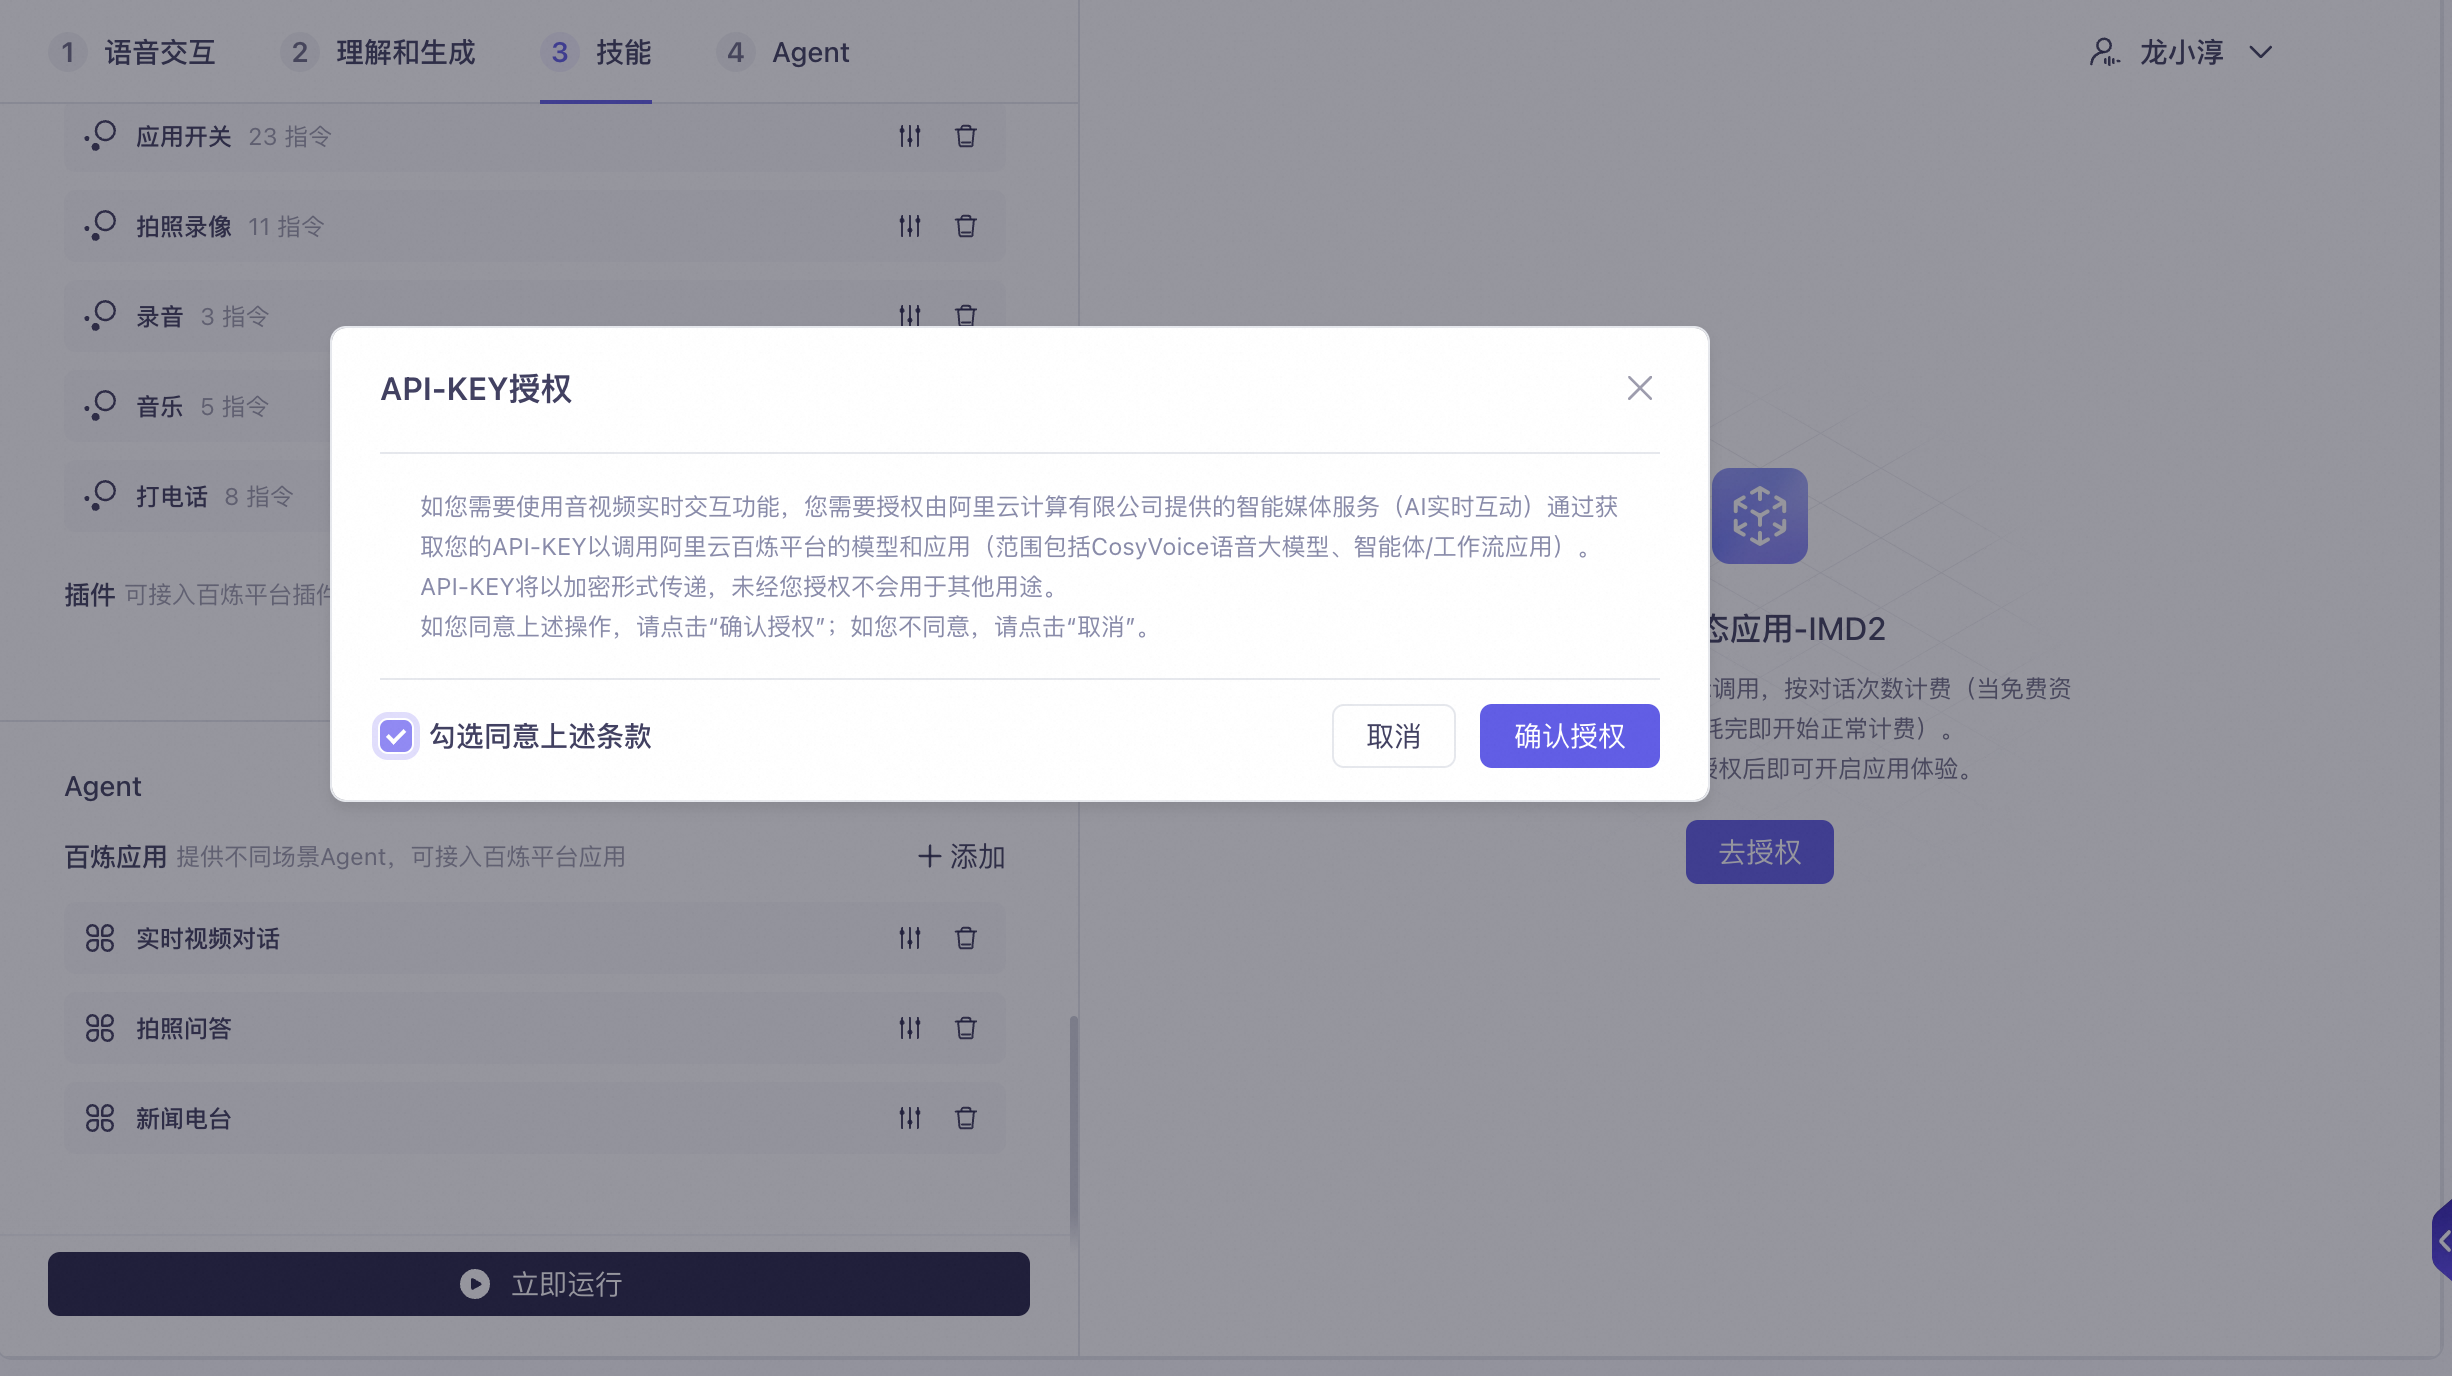This screenshot has width=2452, height=1376.
Task: Click the 实时视频对话 row label
Action: (208, 938)
